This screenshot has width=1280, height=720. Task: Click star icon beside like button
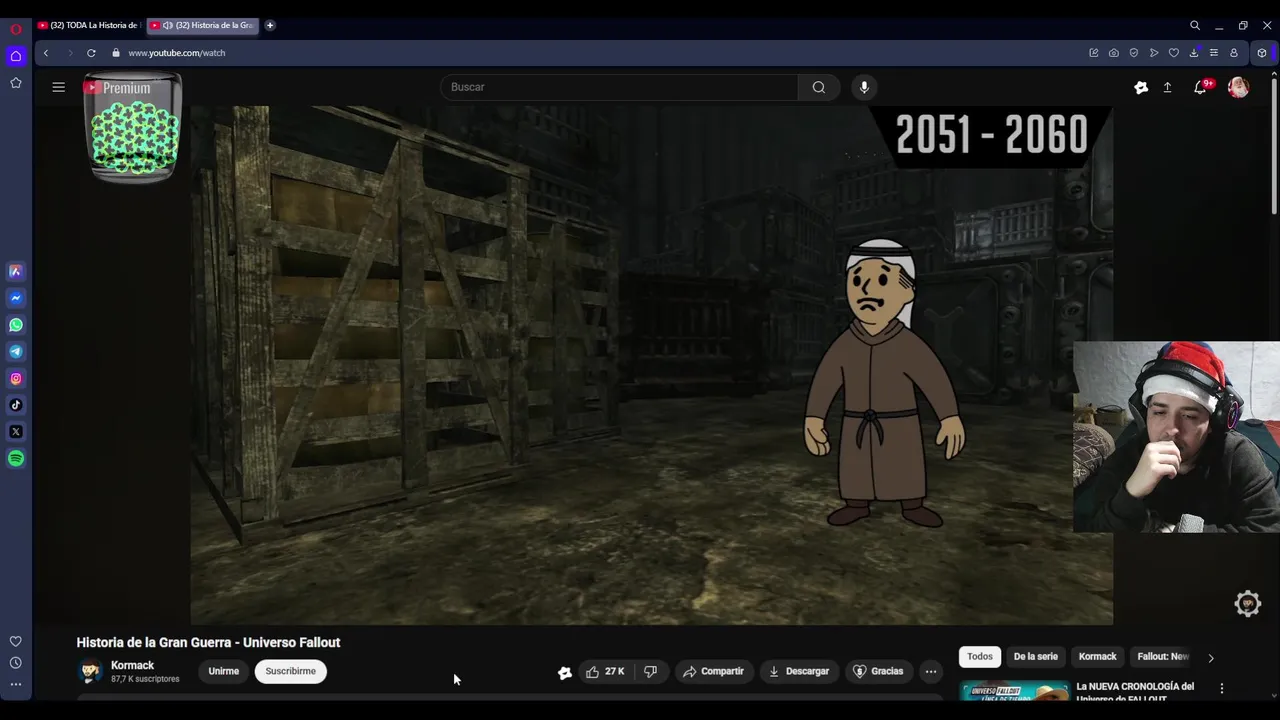pyautogui.click(x=565, y=672)
